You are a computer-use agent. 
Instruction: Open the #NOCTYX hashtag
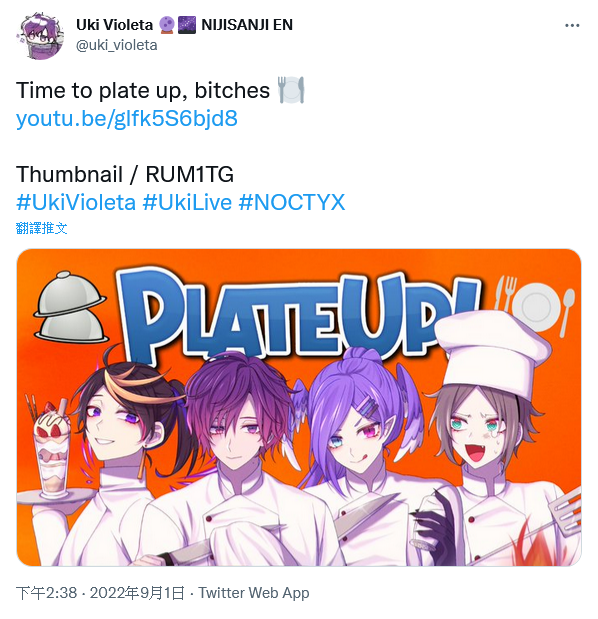(x=292, y=203)
